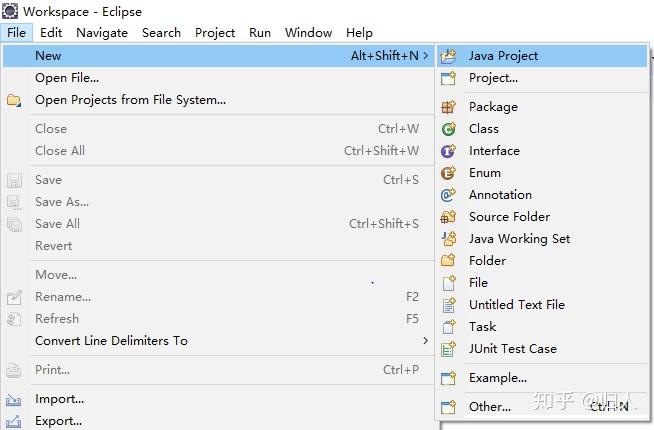Expand Convert Line Delimiters To submenu
This screenshot has height=430, width=654.
coord(425,341)
